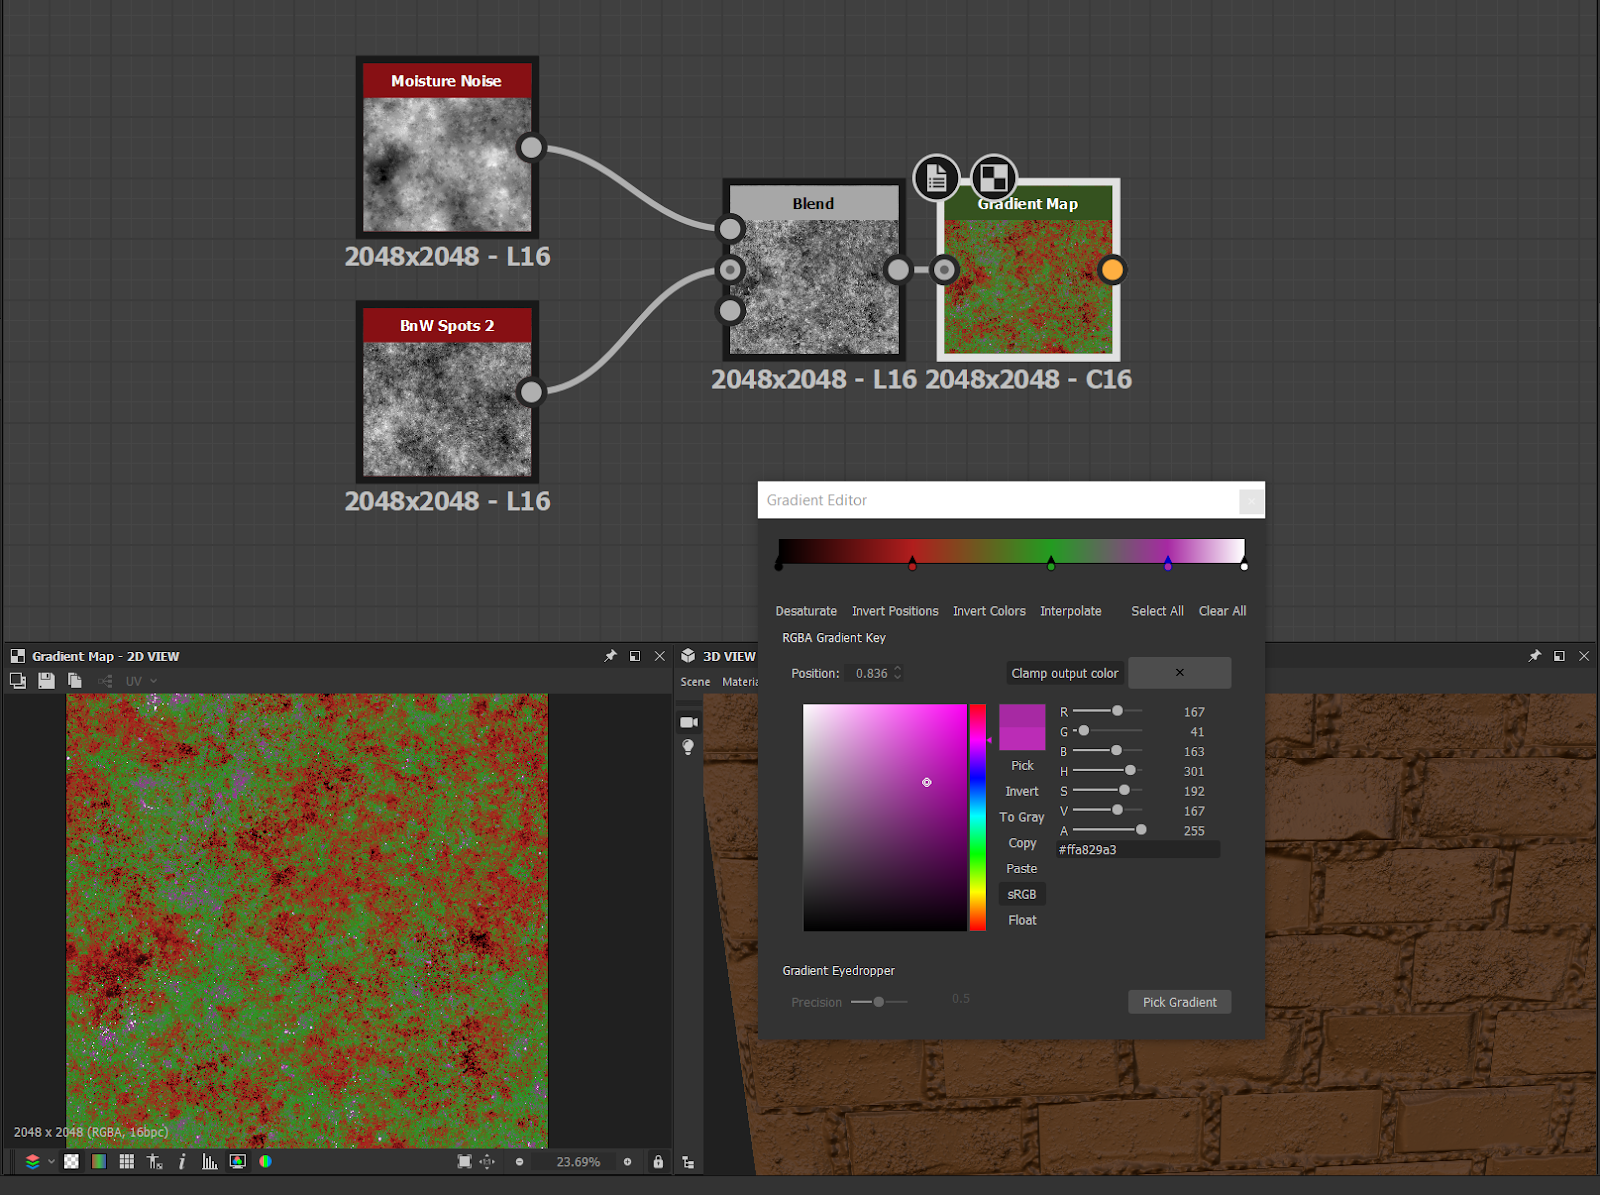The height and width of the screenshot is (1195, 1600).
Task: Toggle the tiling grid in the 2D view
Action: point(127,1161)
